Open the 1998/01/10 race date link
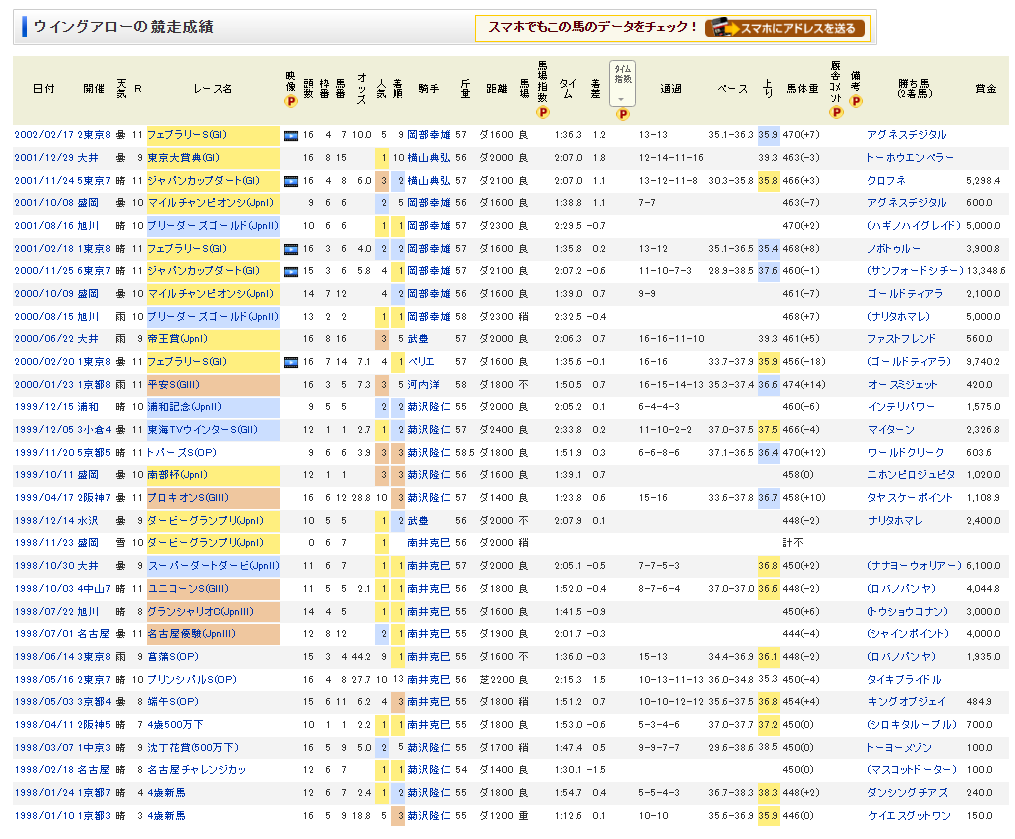 point(42,816)
